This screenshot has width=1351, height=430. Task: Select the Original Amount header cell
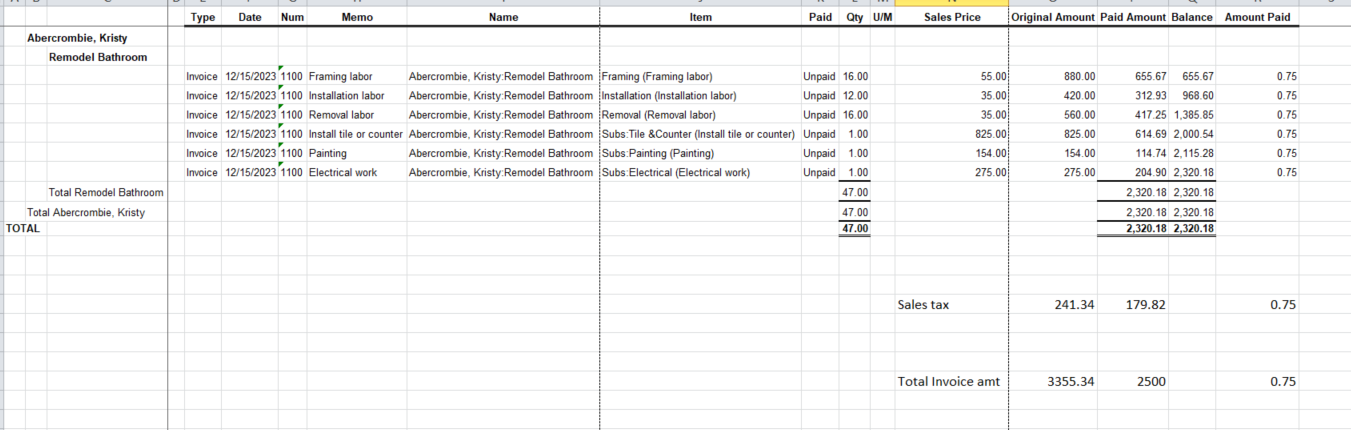click(1053, 17)
